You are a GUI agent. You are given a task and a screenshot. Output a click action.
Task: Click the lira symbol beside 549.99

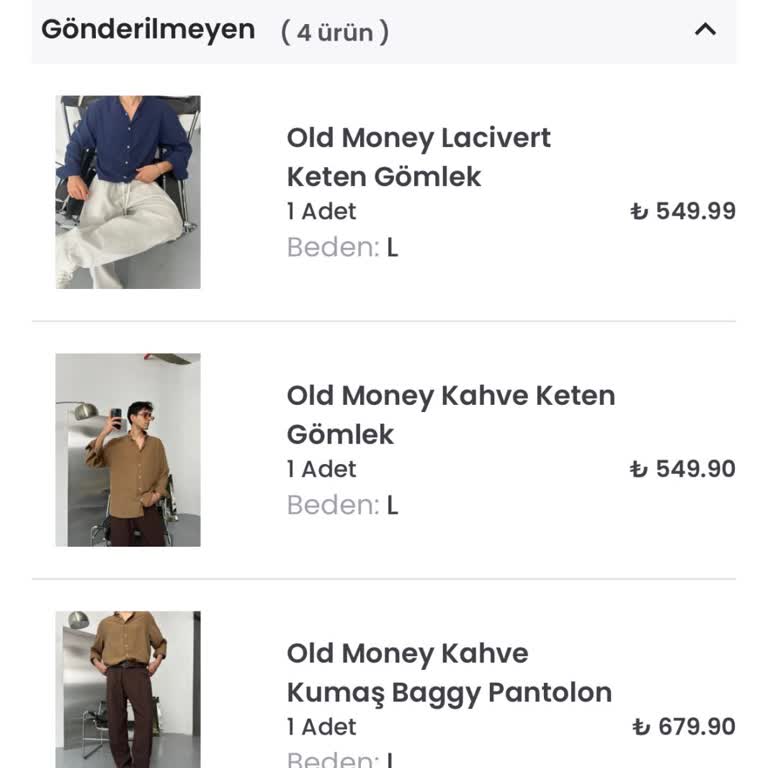pos(639,212)
